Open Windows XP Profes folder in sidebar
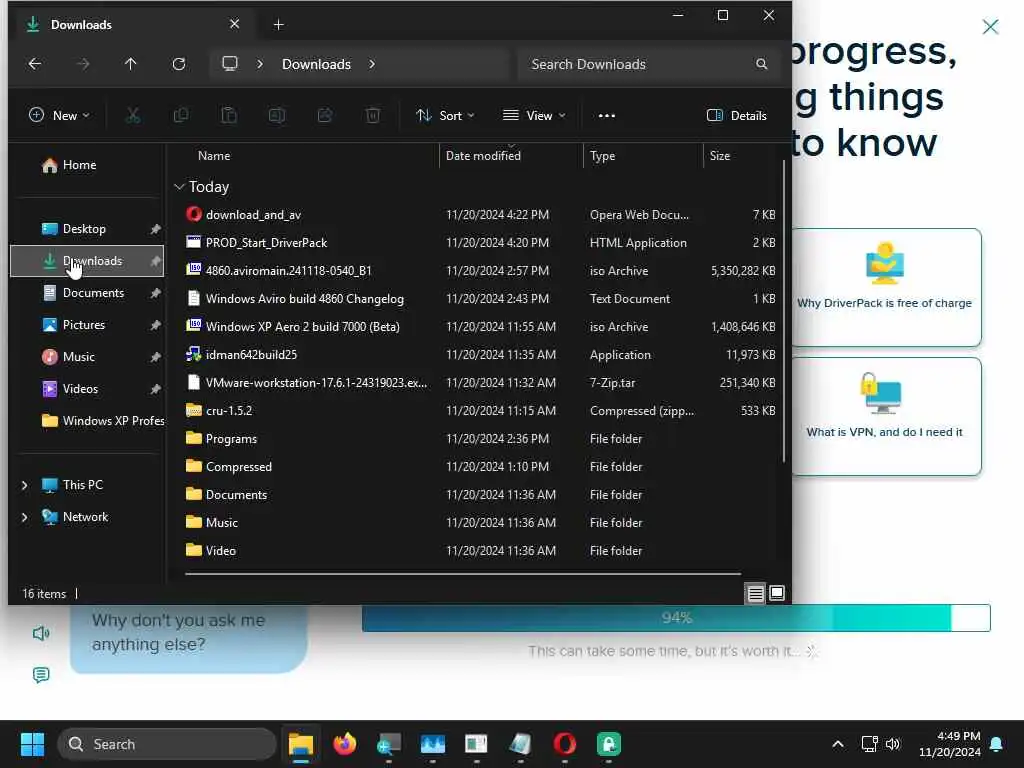Image resolution: width=1024 pixels, height=768 pixels. [x=87, y=421]
